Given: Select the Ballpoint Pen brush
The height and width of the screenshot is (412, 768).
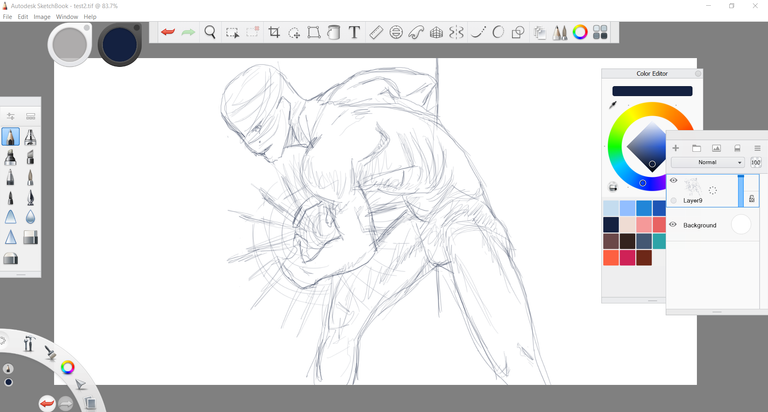Looking at the screenshot, I should [x=10, y=177].
